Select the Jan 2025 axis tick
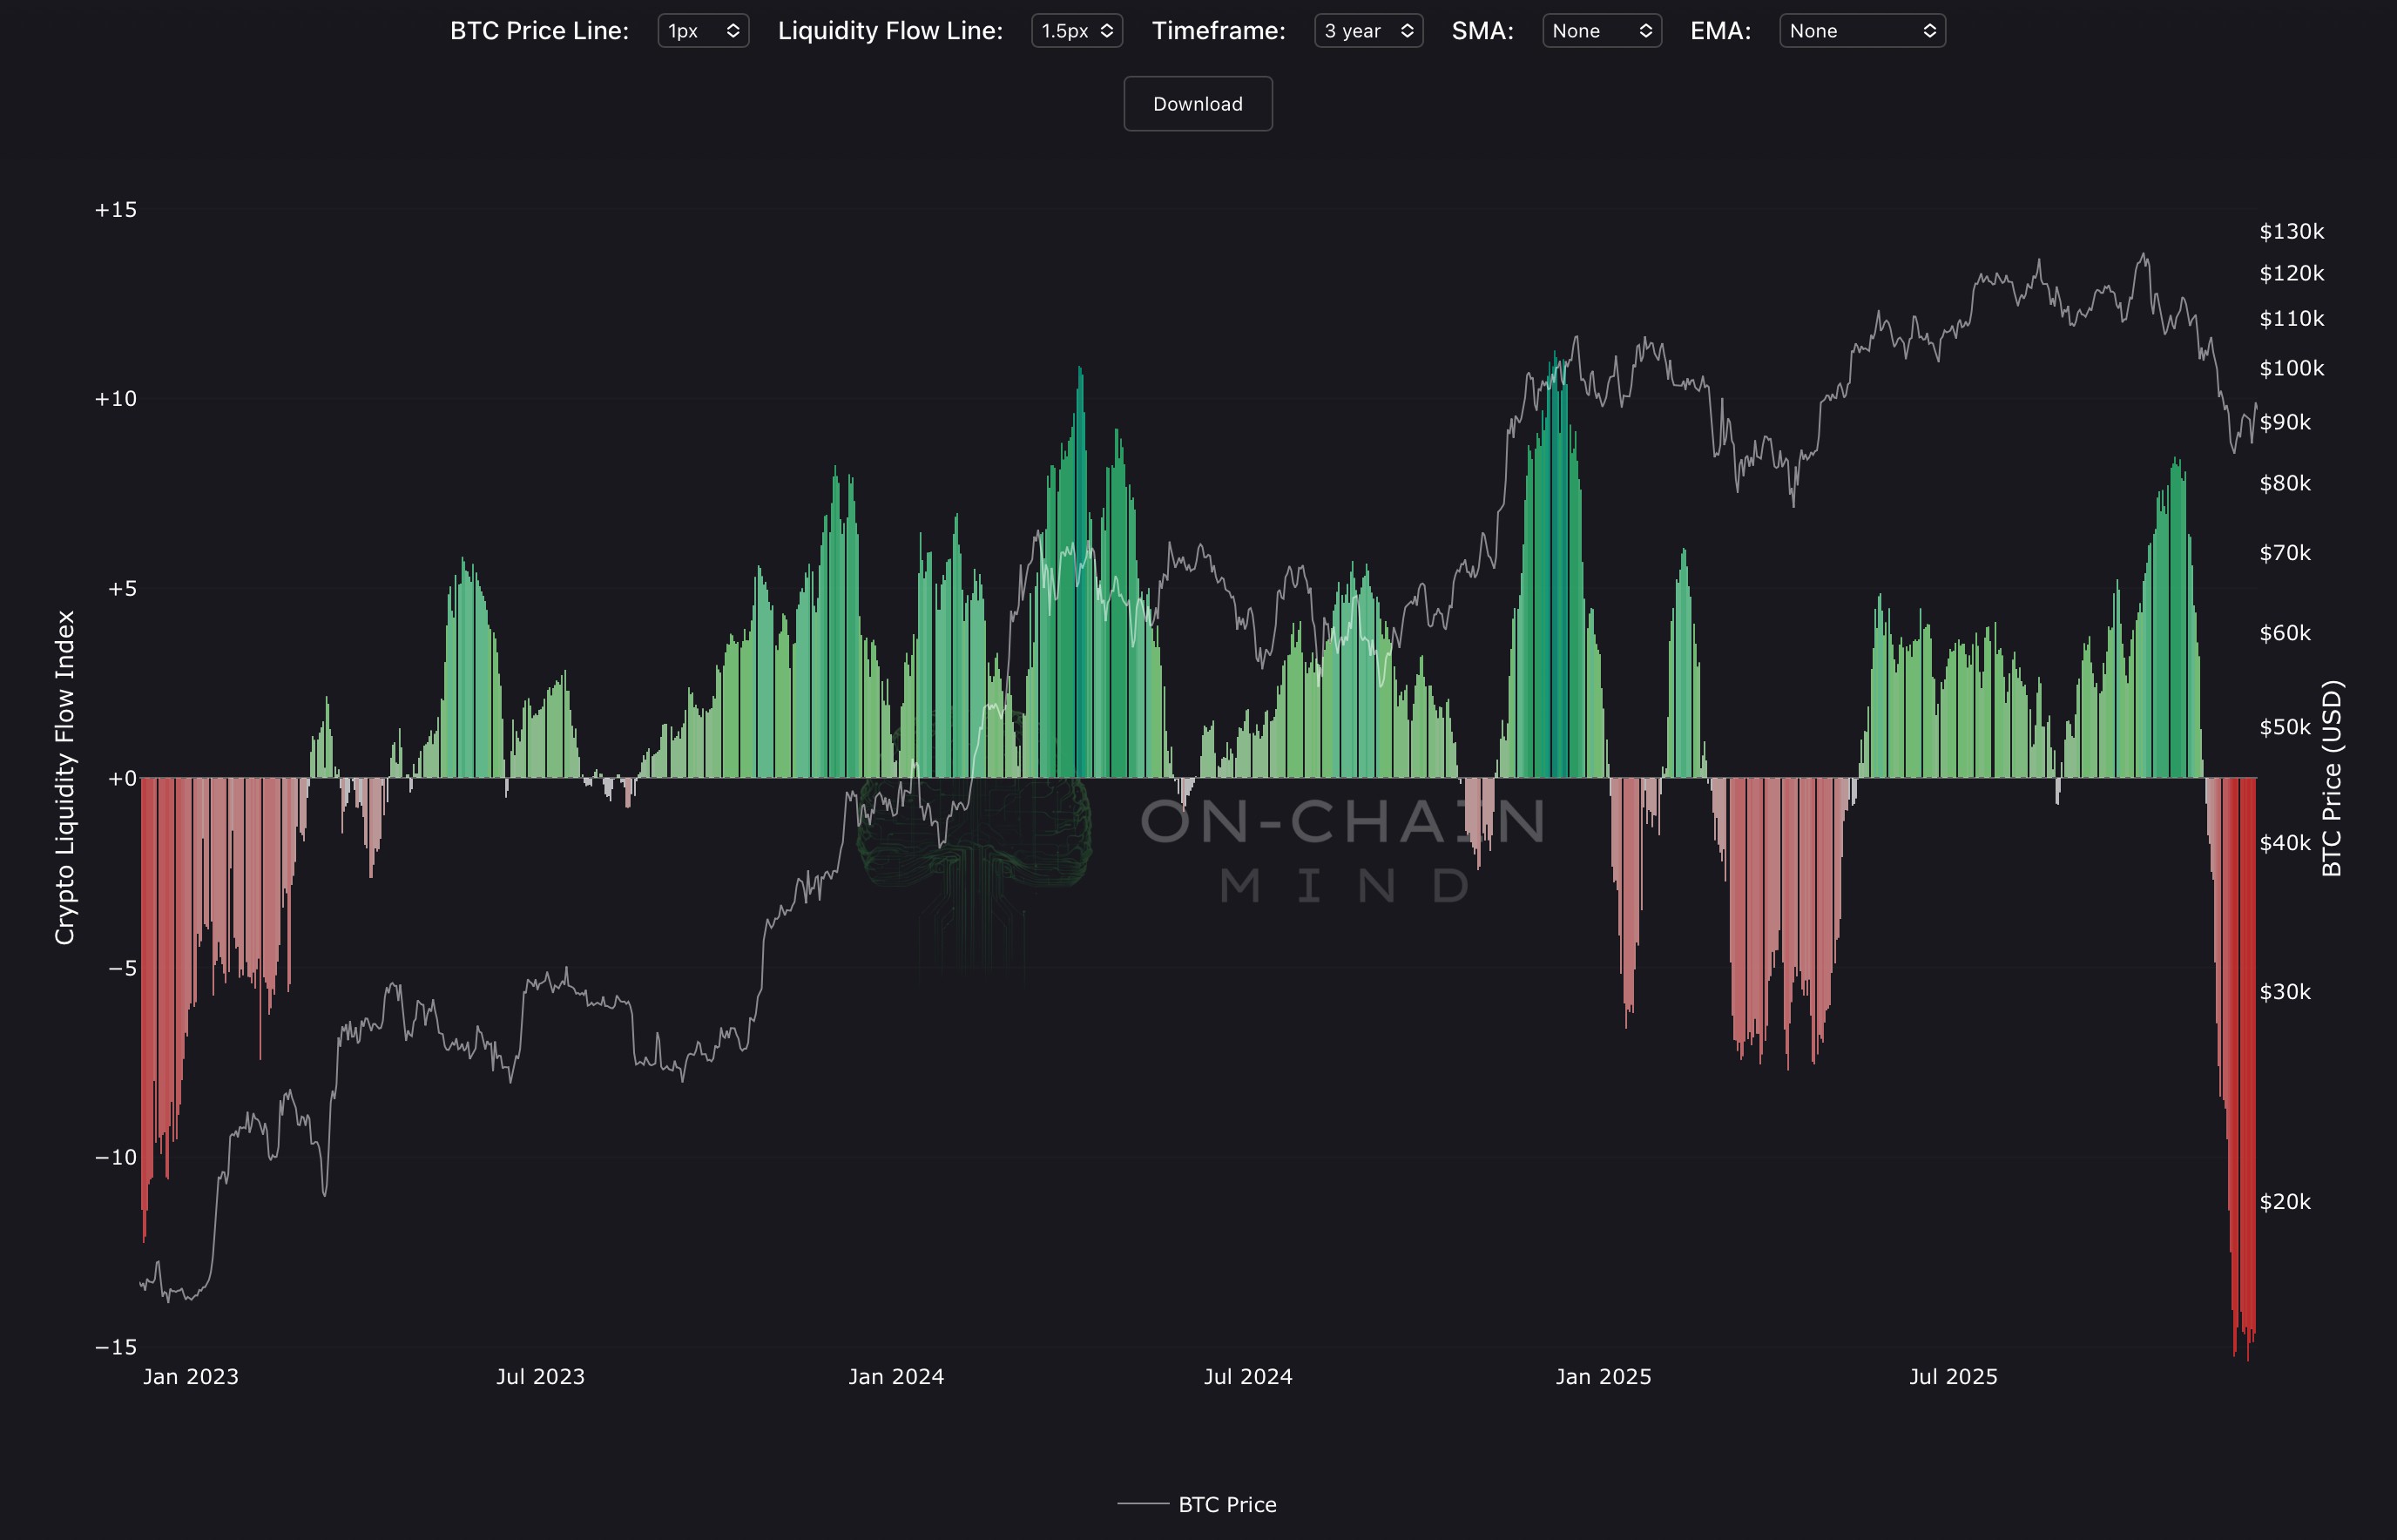Screen dimensions: 2397x1540 click(1603, 1377)
